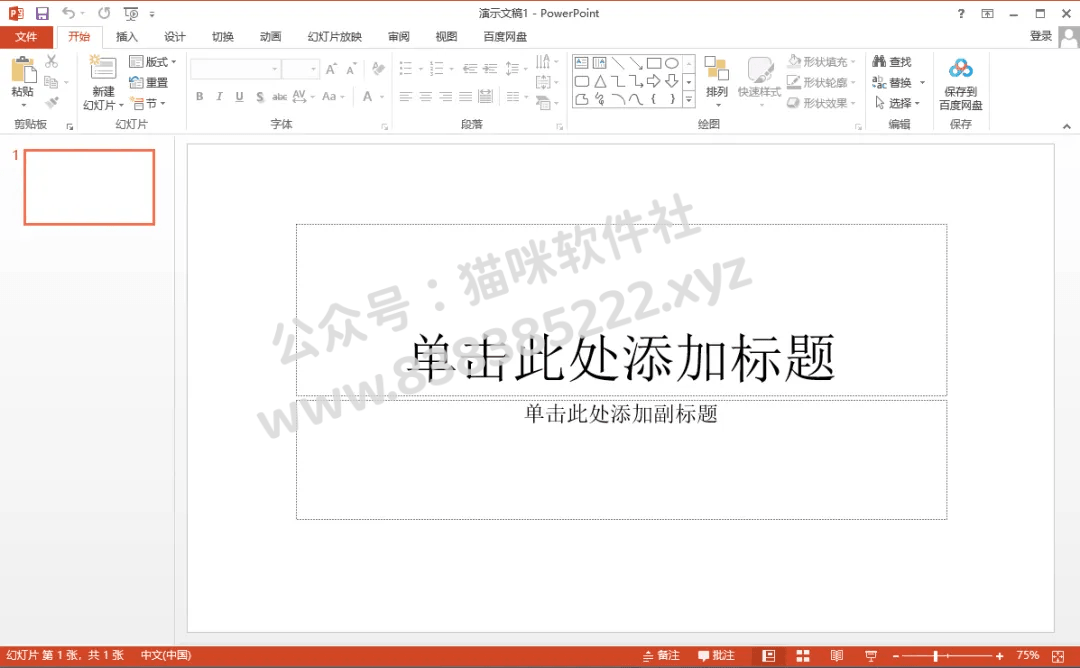Start slideshow from beginning icon
1080x668 pixels.
(131, 13)
